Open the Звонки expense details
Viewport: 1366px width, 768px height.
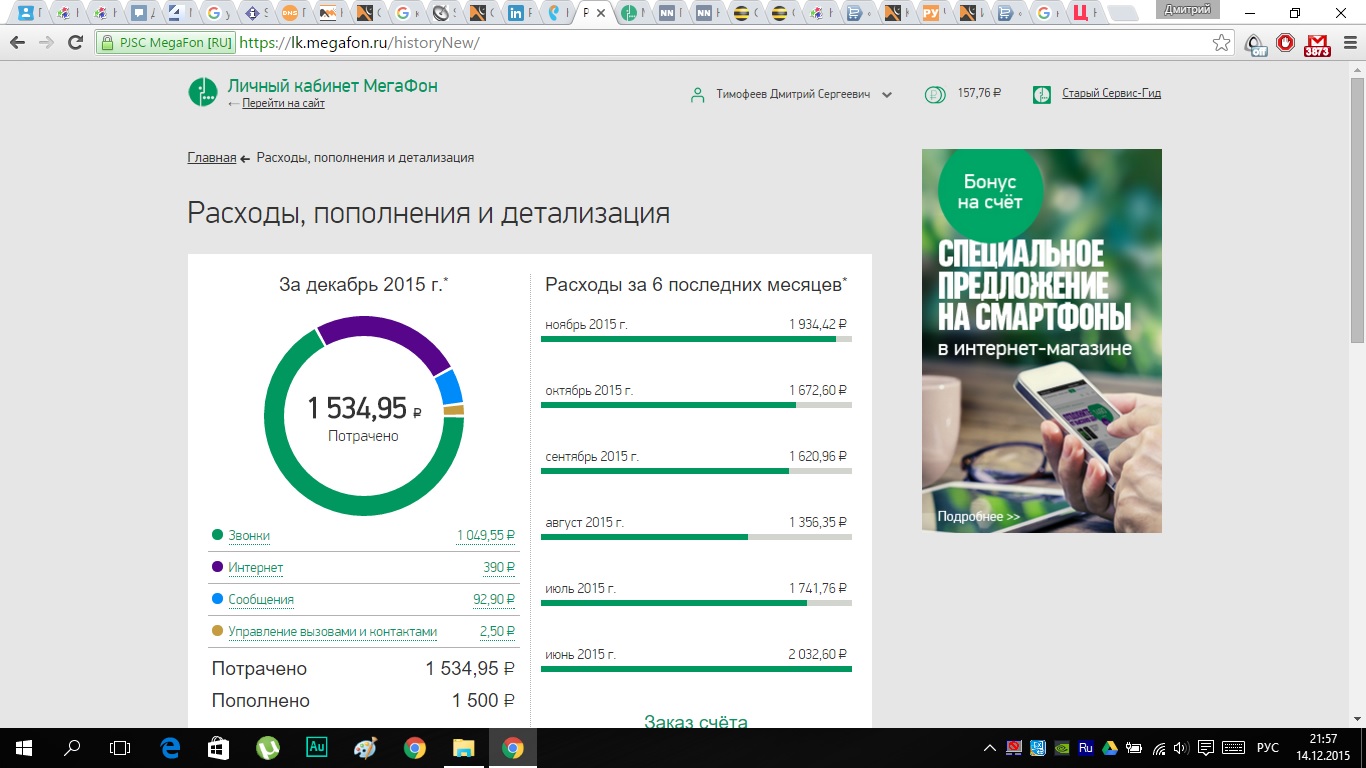(249, 536)
